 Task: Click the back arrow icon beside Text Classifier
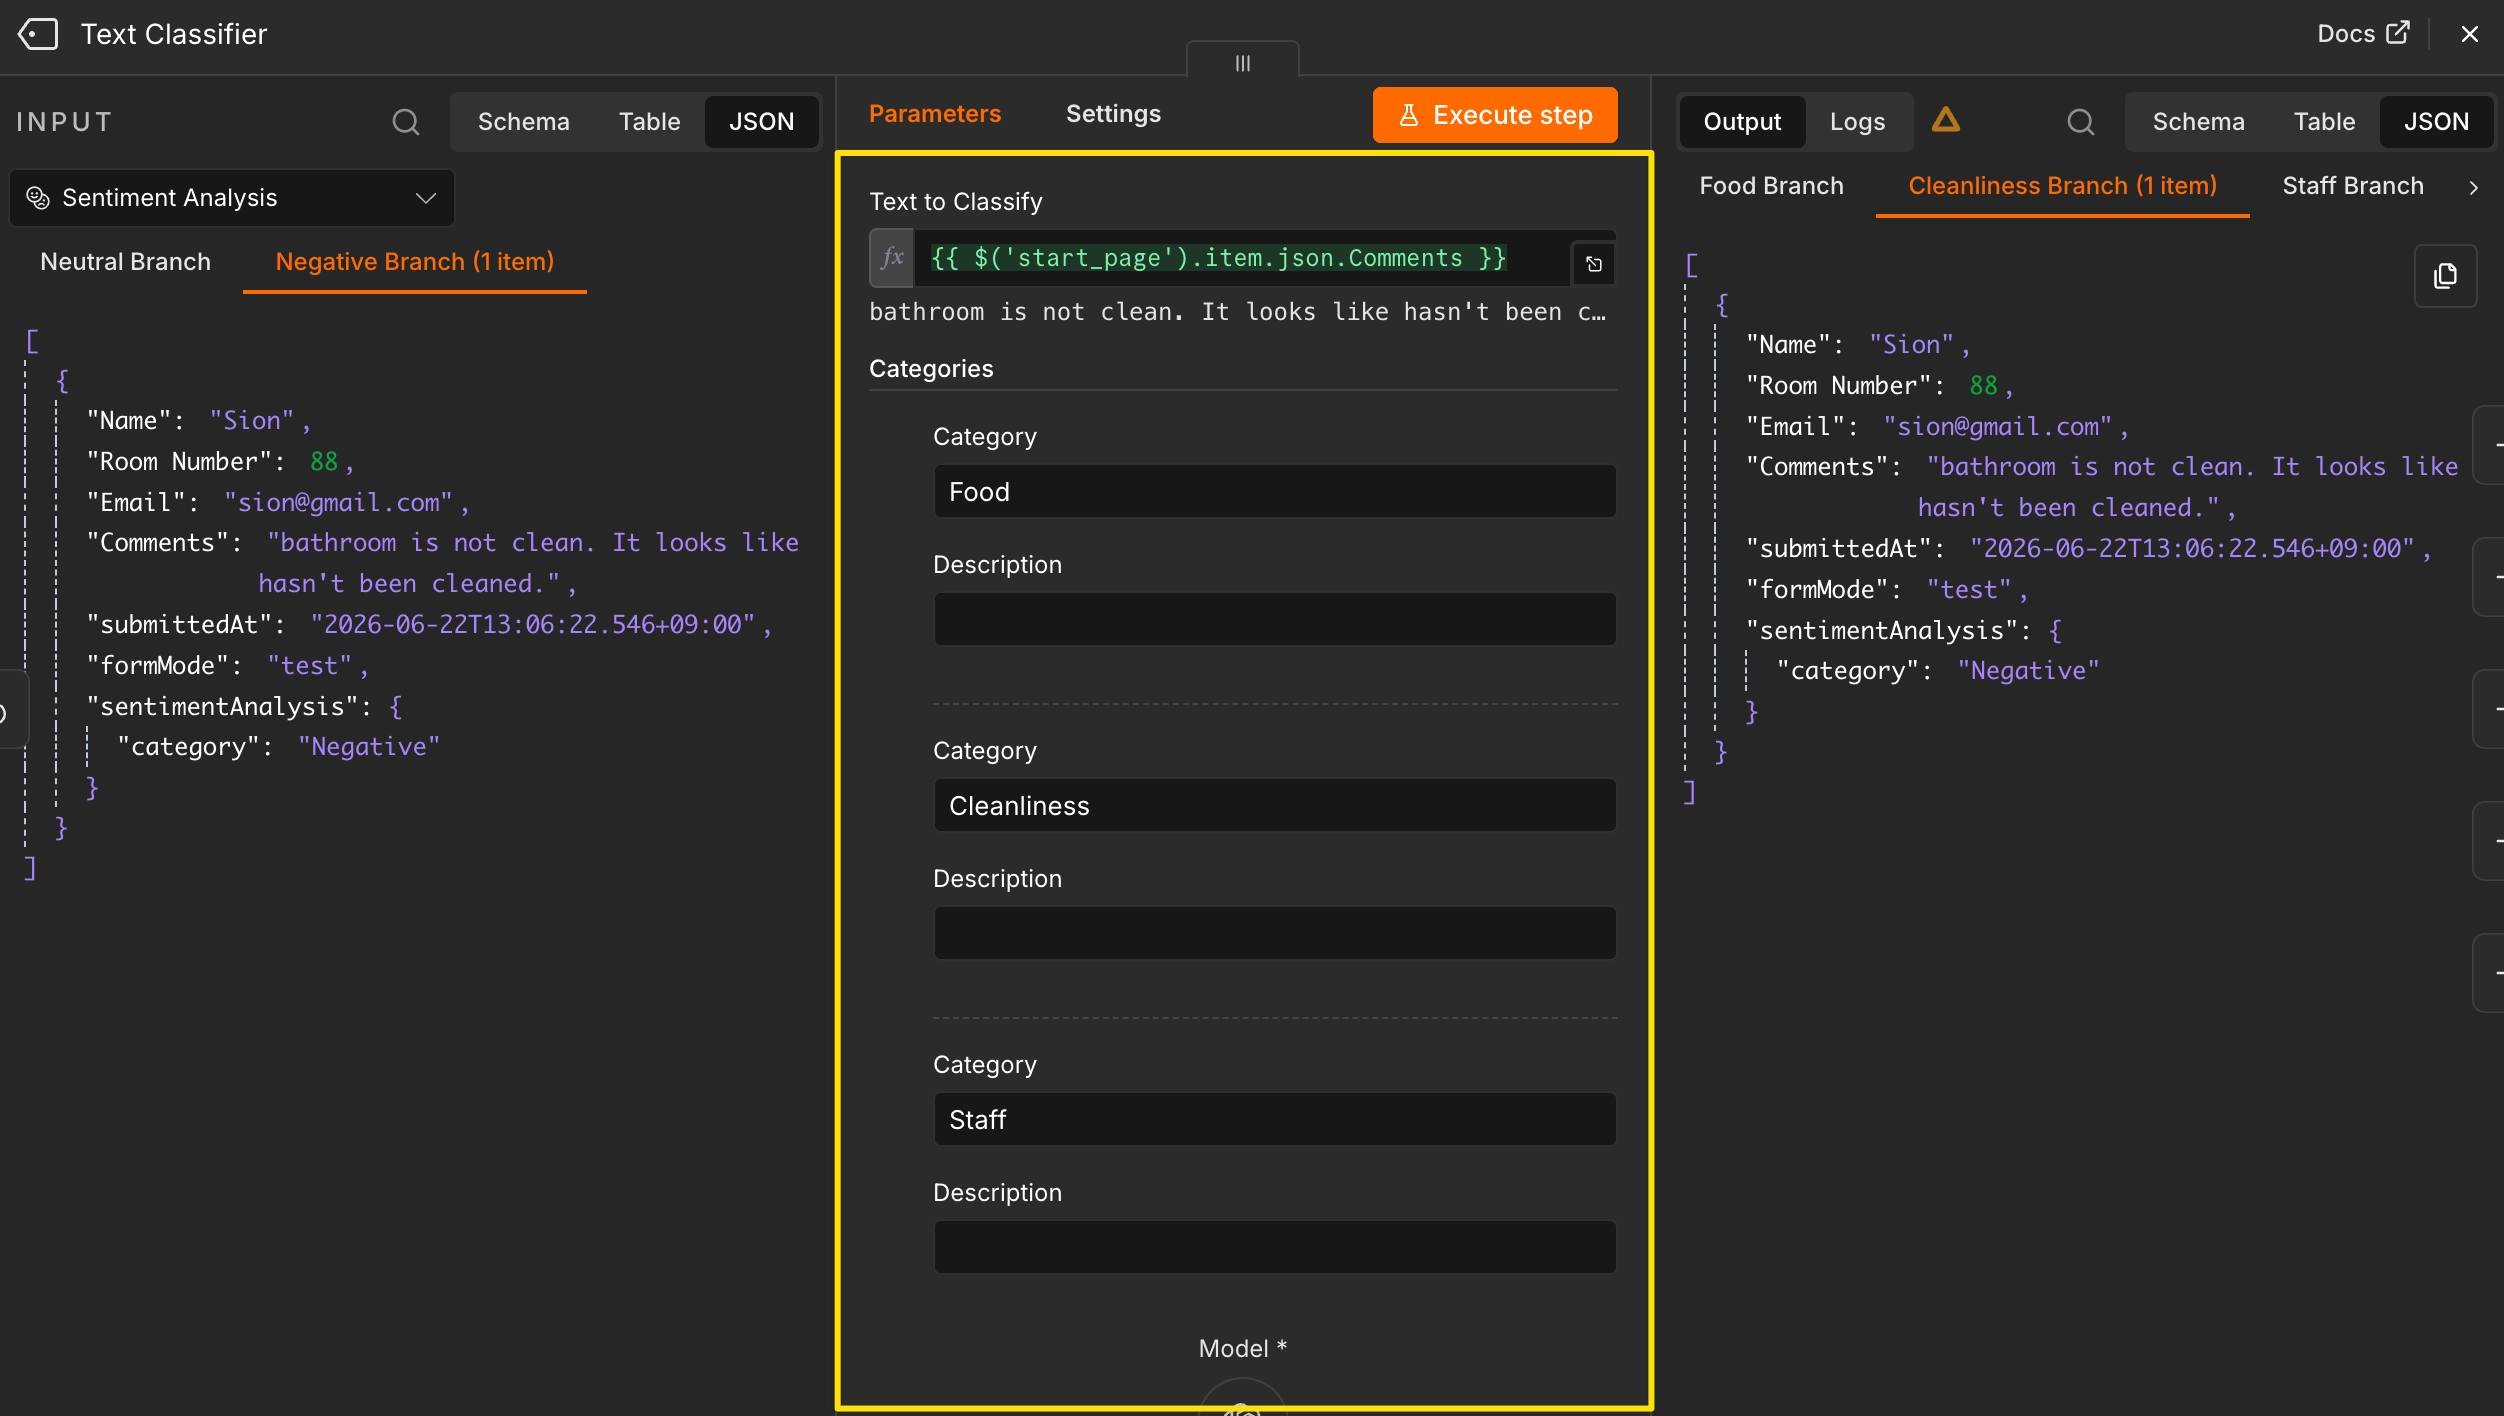click(x=38, y=35)
